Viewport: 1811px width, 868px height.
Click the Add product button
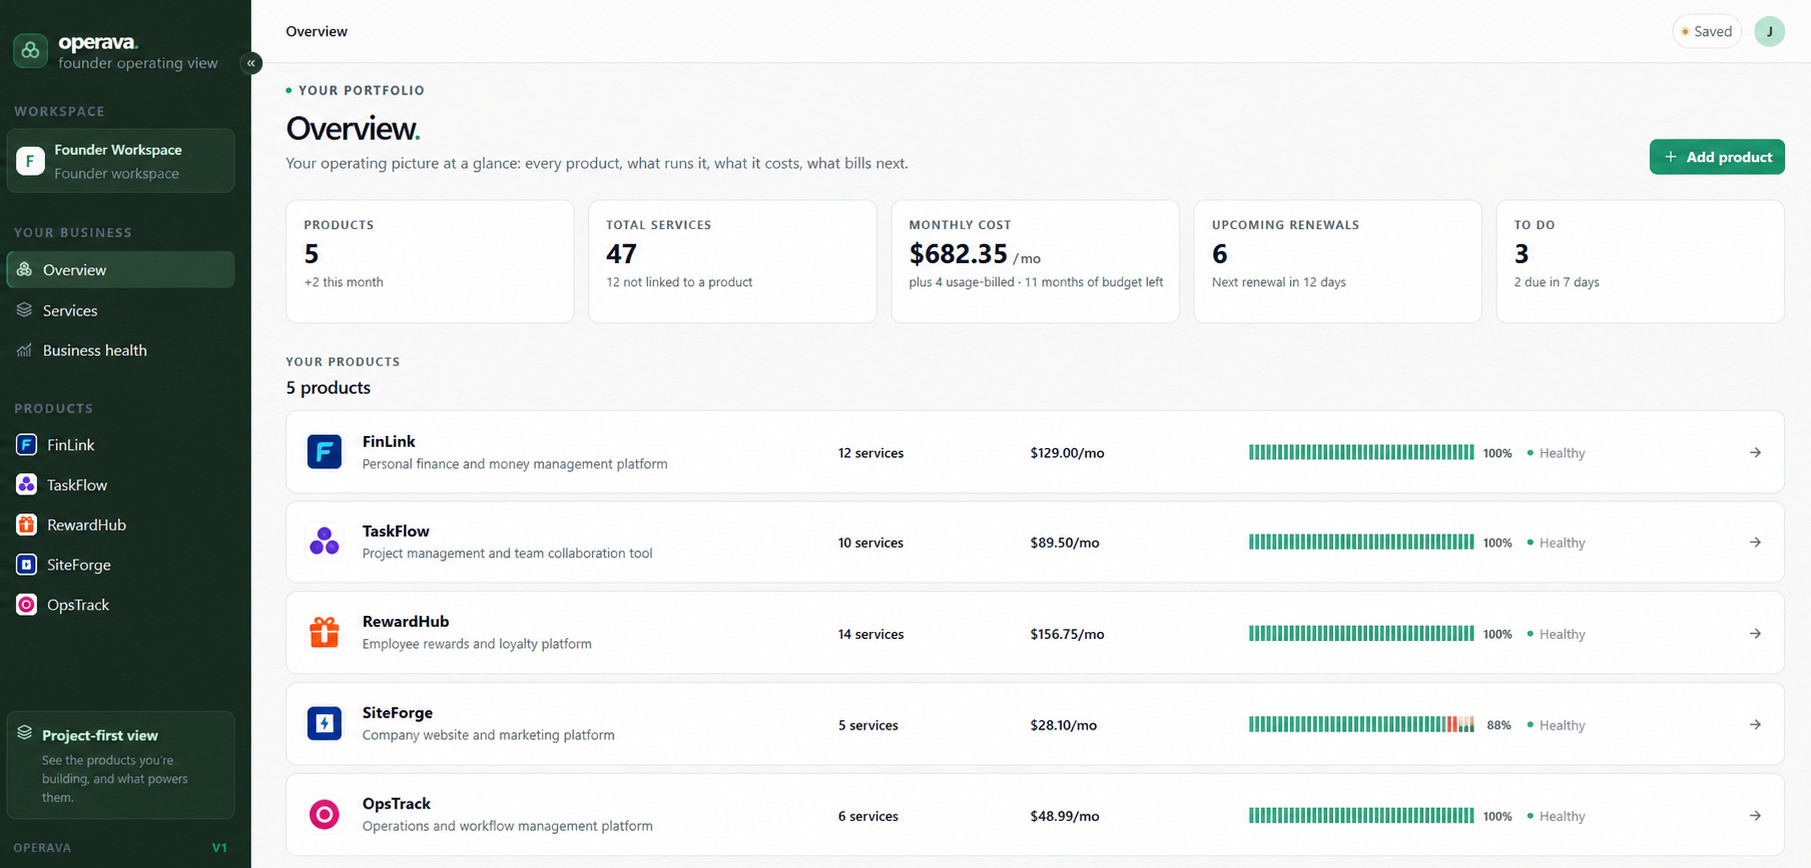pos(1717,157)
